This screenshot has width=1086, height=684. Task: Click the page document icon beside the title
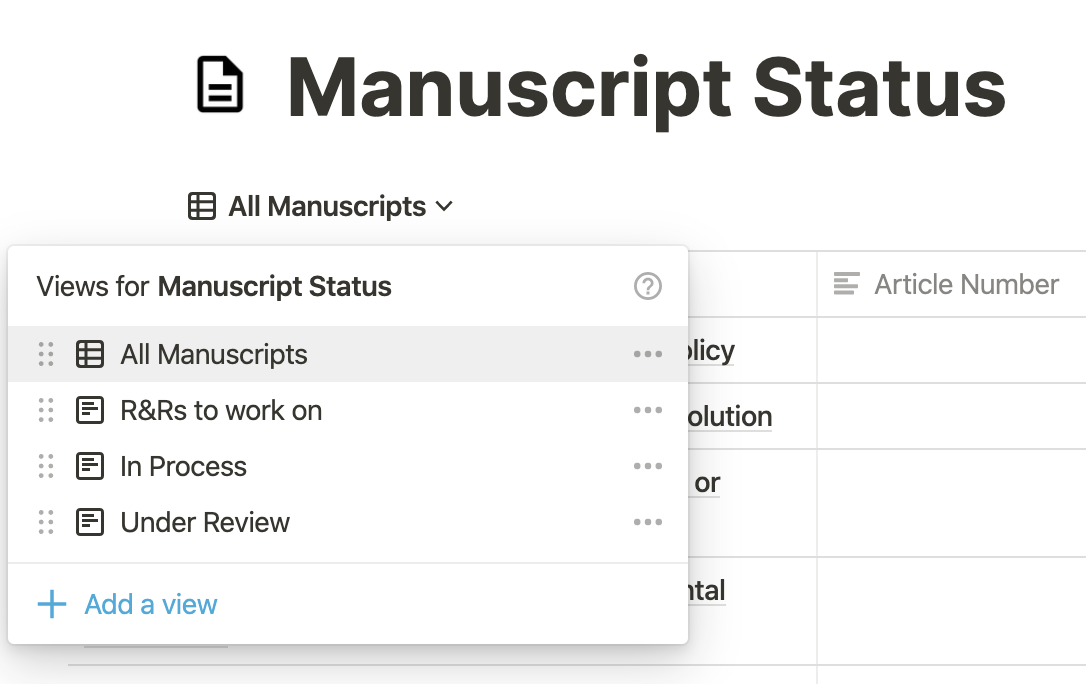pos(220,84)
